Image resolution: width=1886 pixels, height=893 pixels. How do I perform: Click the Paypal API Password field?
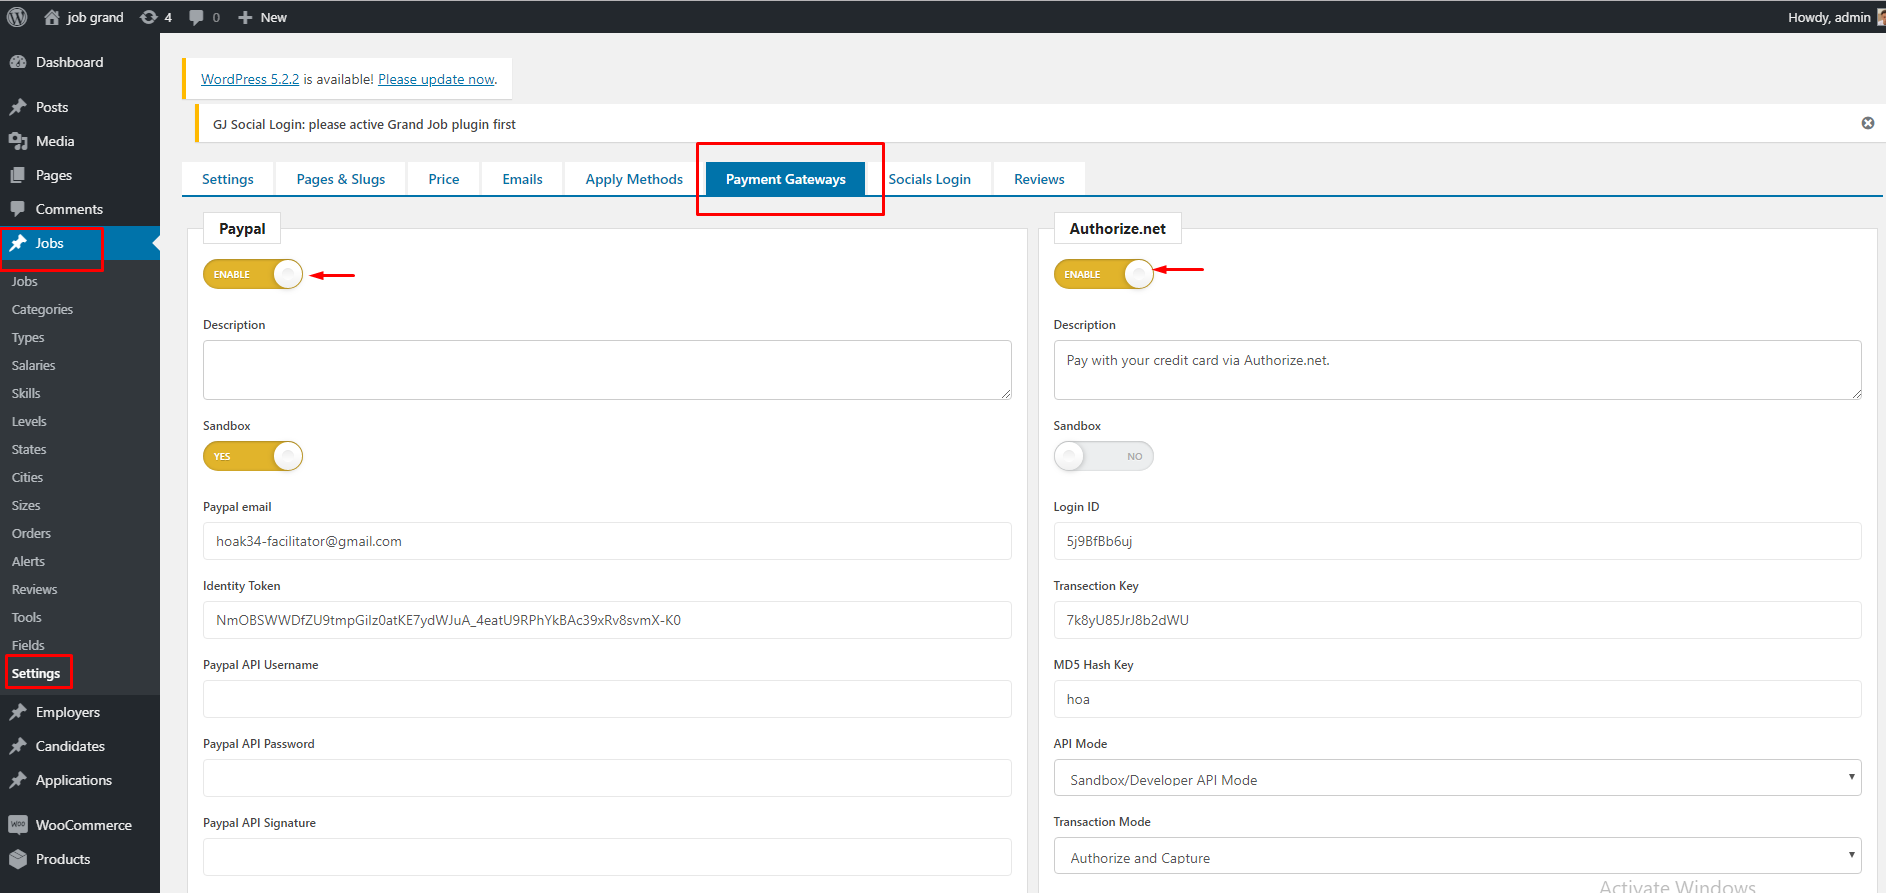click(607, 778)
